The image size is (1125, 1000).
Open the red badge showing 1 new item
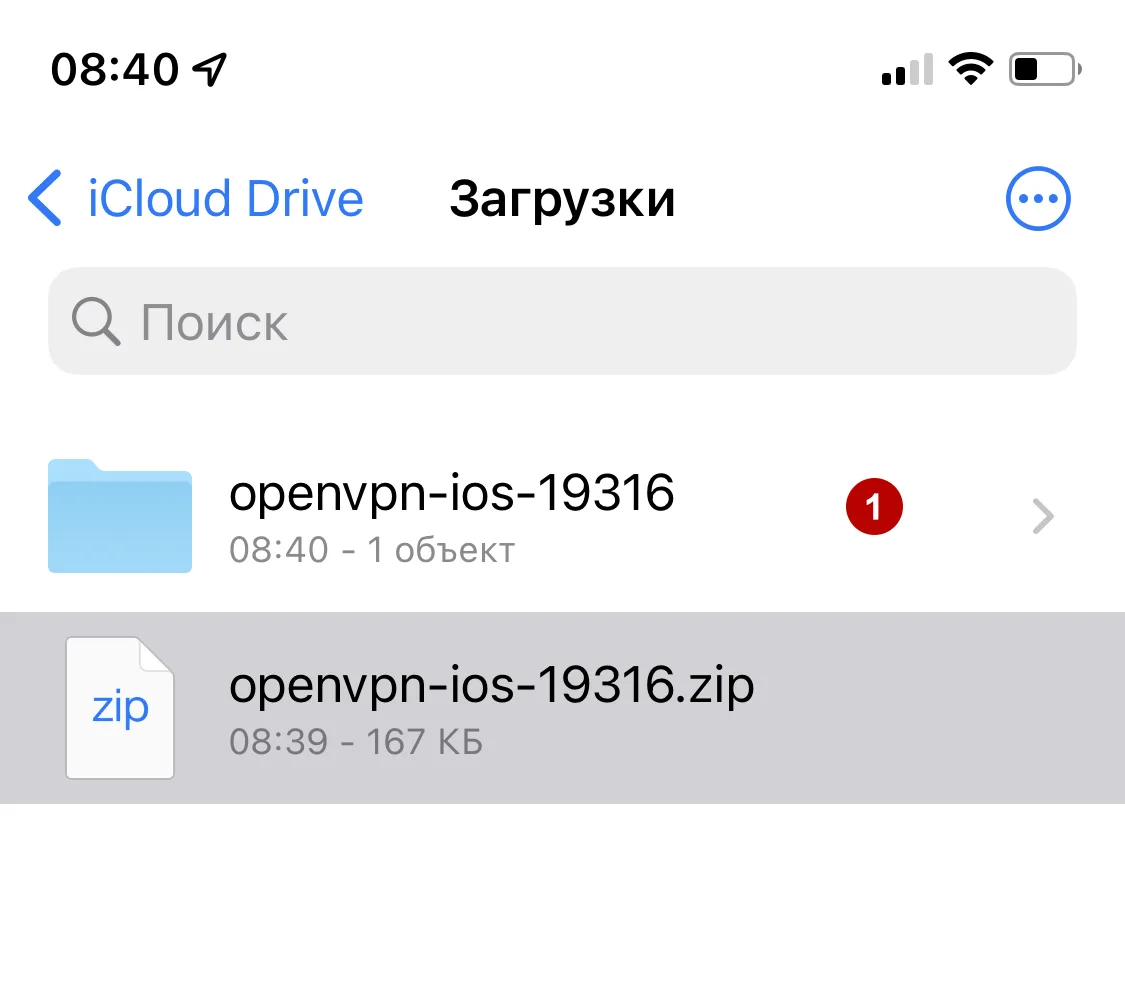point(874,506)
